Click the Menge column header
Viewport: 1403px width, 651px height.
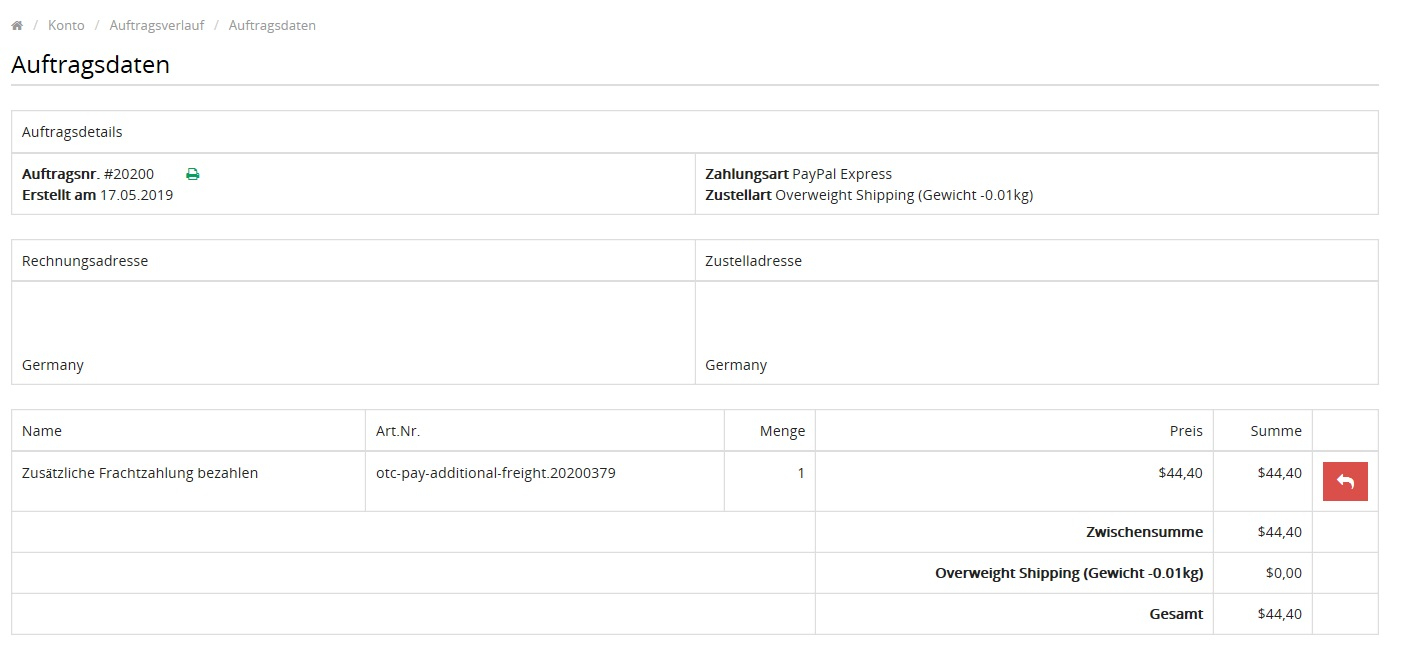[782, 431]
